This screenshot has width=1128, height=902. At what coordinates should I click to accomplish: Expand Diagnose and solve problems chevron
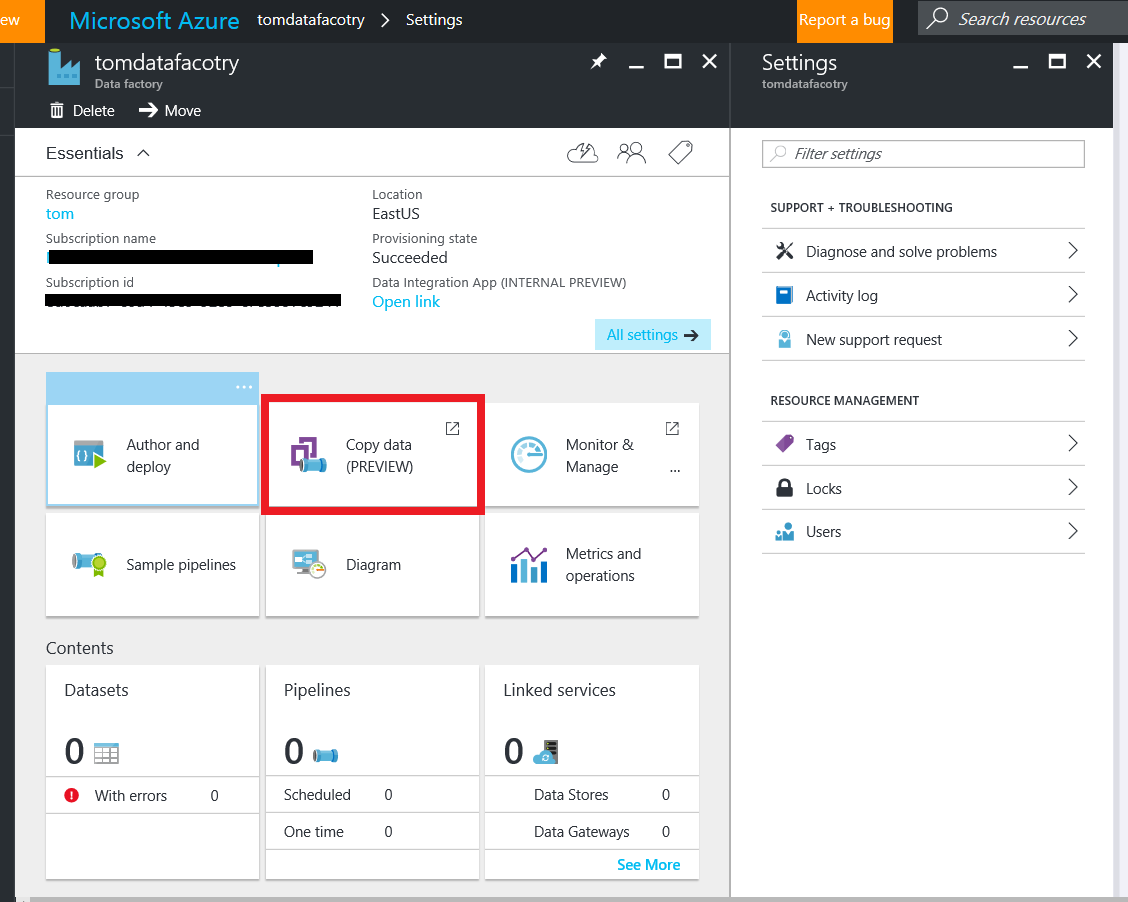[x=1073, y=250]
